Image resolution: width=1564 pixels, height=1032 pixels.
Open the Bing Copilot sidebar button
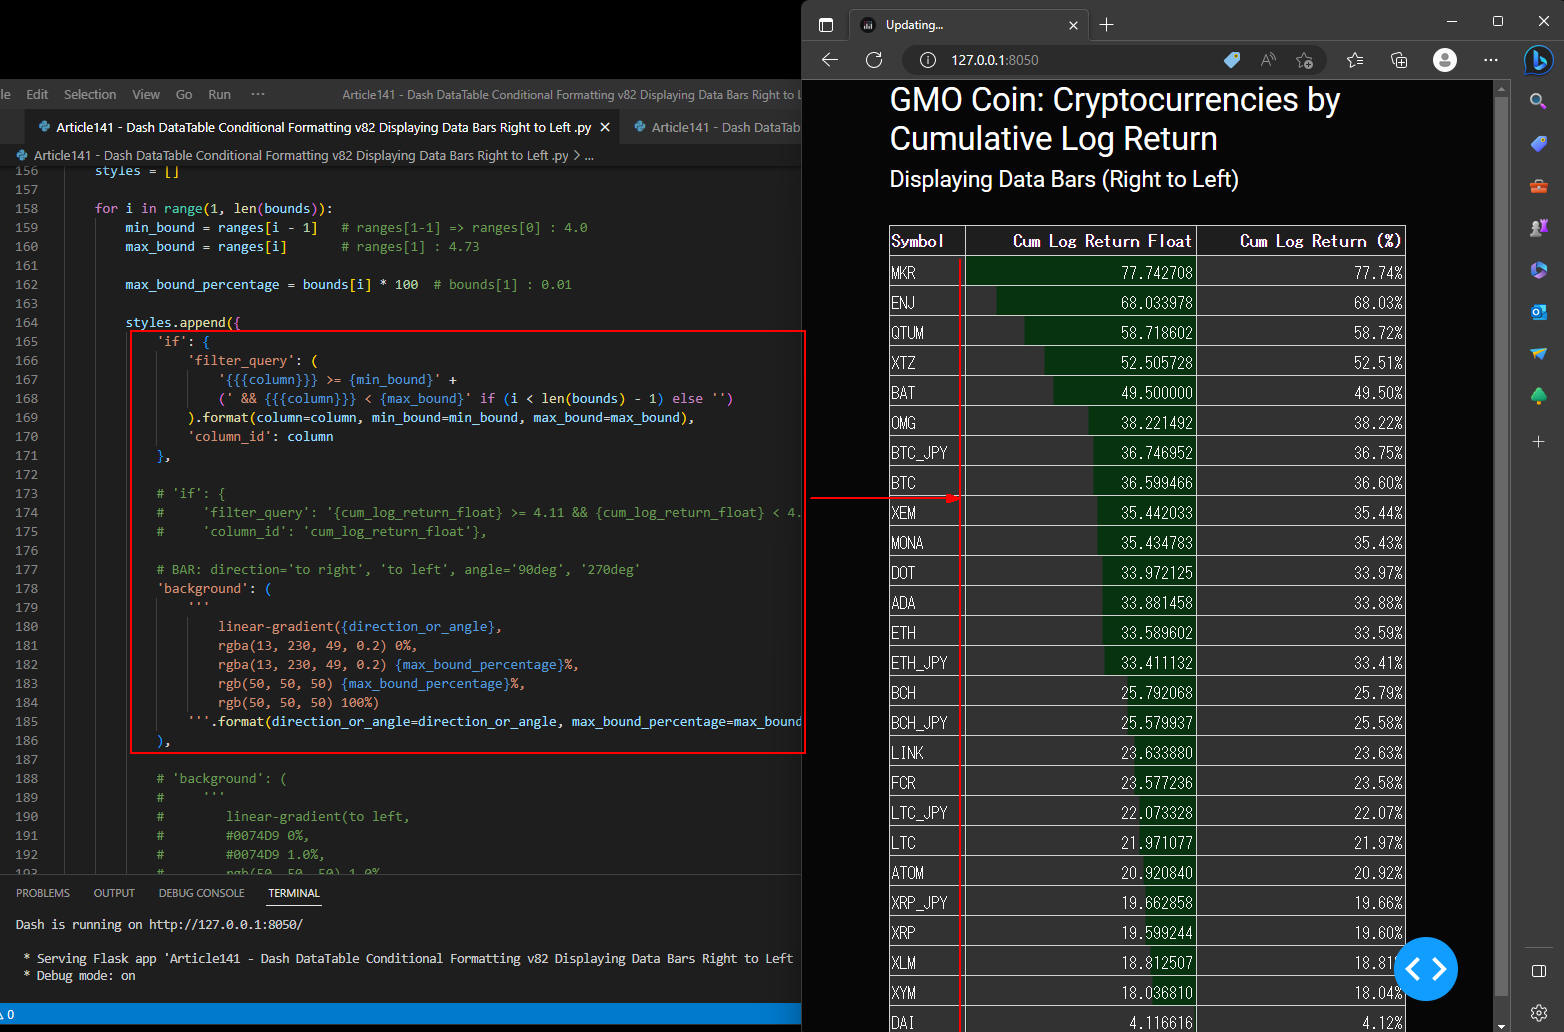pyautogui.click(x=1538, y=61)
